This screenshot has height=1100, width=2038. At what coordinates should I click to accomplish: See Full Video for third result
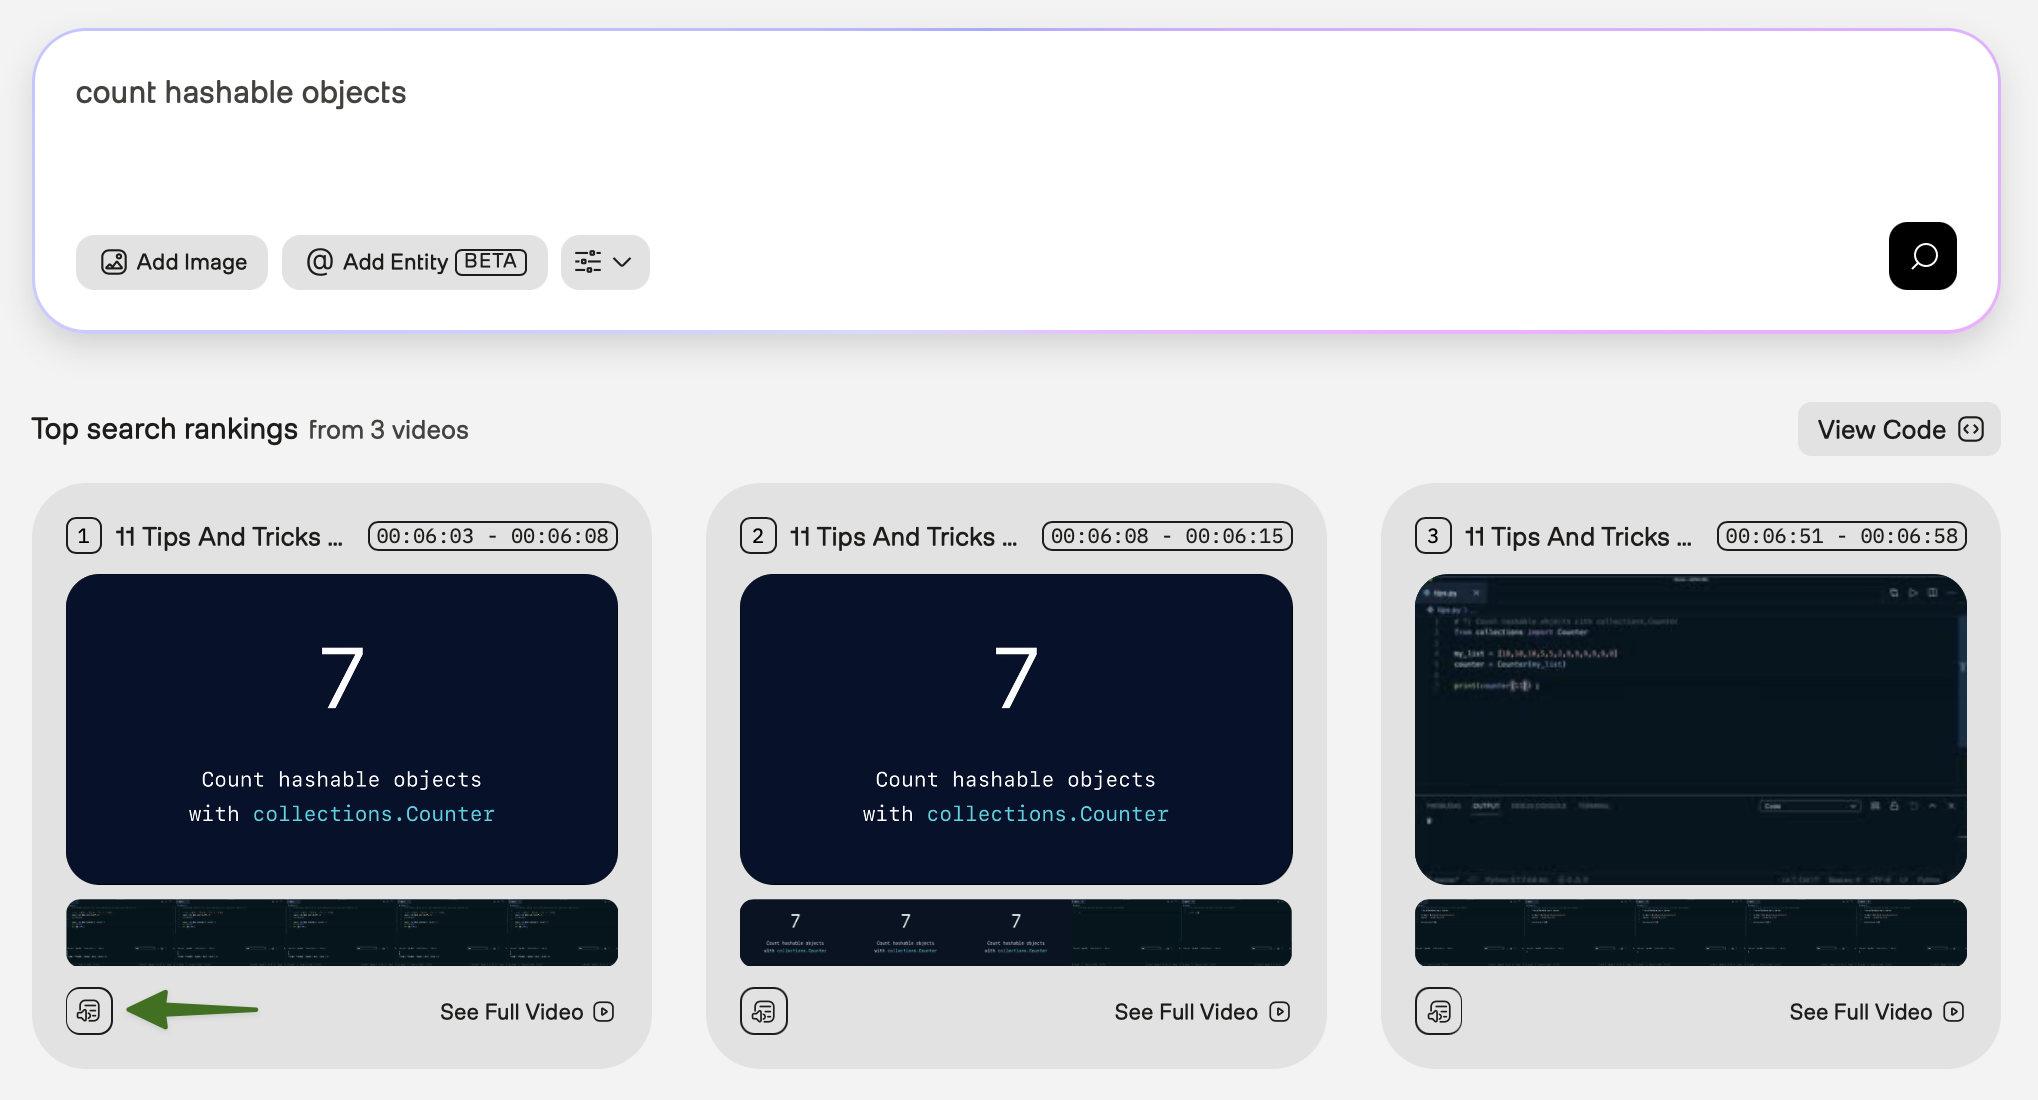(x=1876, y=1012)
